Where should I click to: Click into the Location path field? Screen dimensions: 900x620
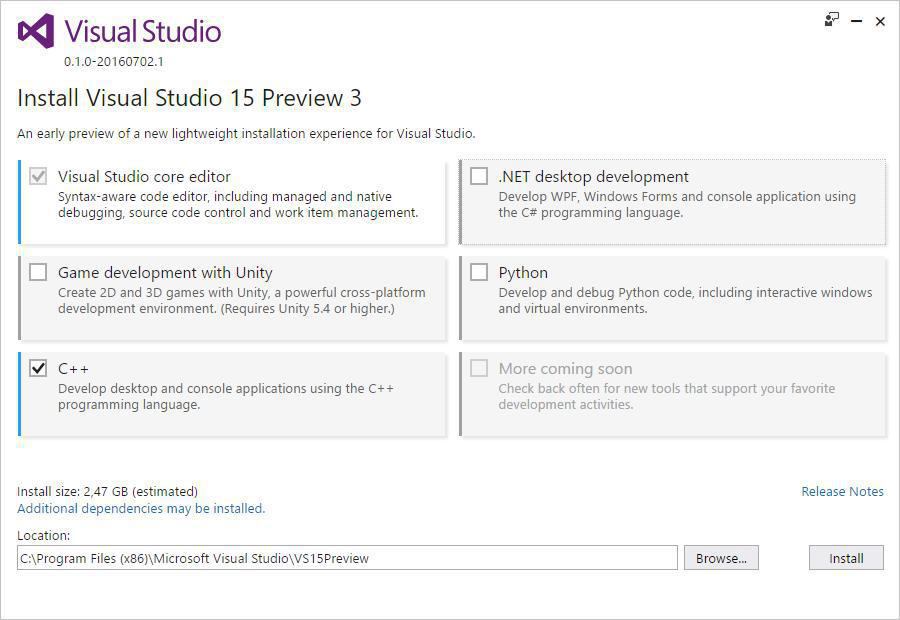tap(347, 558)
